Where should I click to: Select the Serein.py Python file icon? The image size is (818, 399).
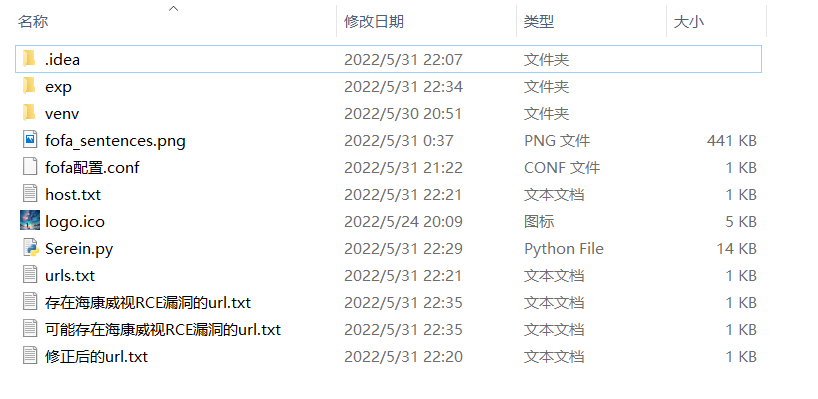(31, 248)
